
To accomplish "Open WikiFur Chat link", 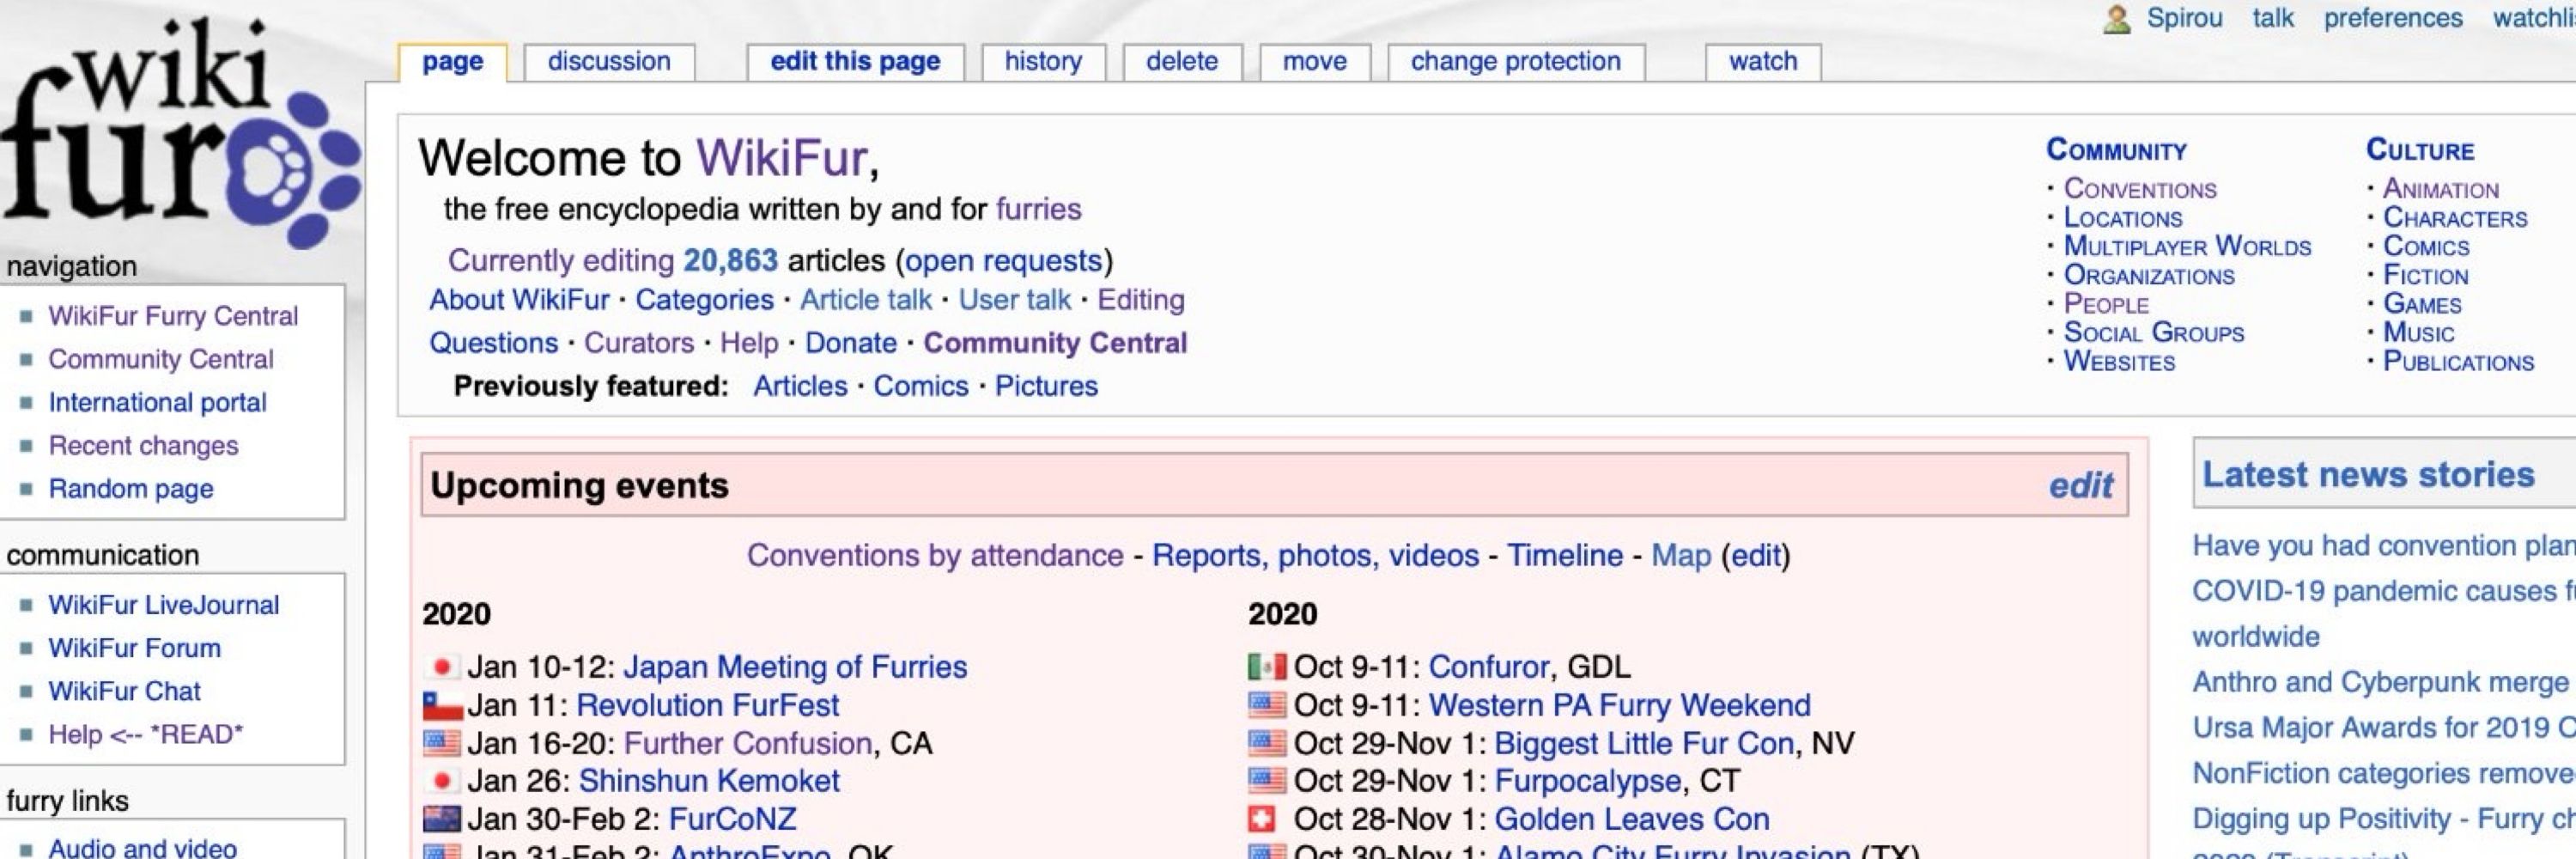I will tap(124, 691).
